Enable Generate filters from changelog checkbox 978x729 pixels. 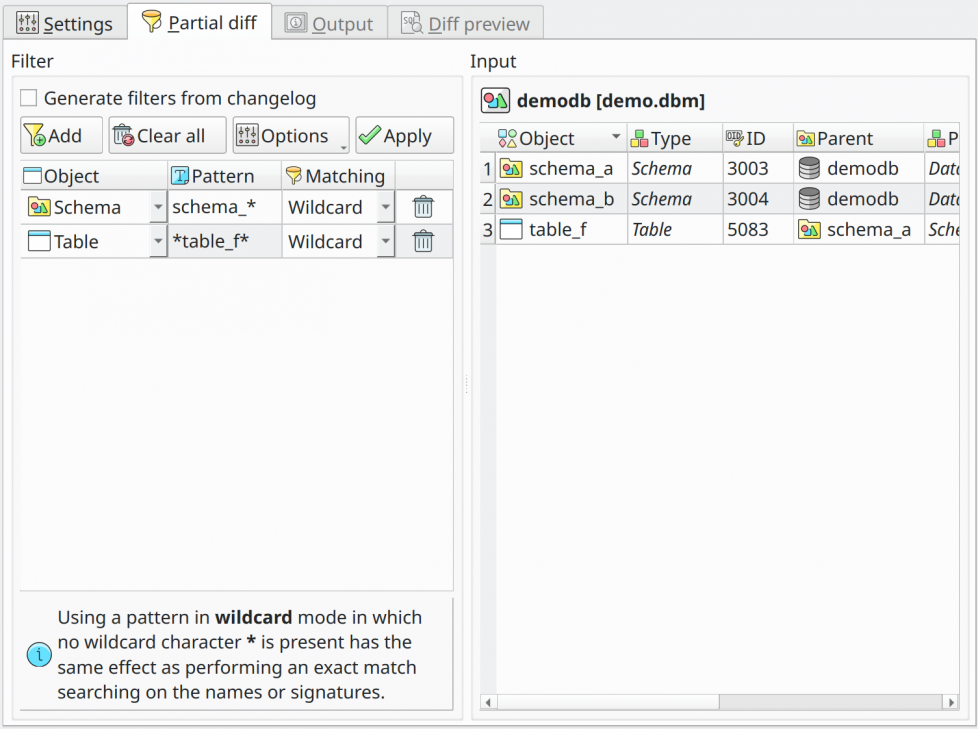coord(29,98)
